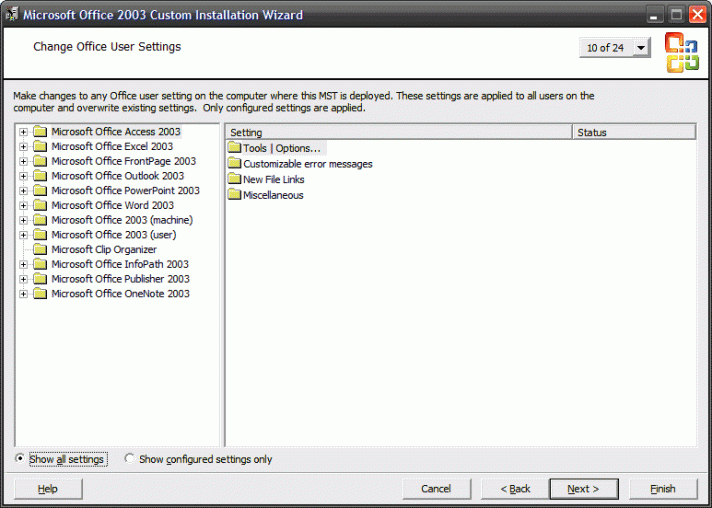Click the InfoPath 2003 folder icon
Viewport: 712px width, 508px height.
(x=40, y=264)
